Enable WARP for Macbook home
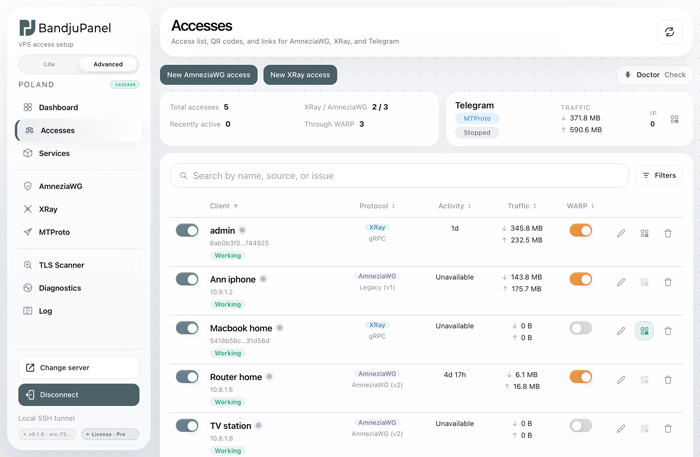The height and width of the screenshot is (457, 700). click(580, 328)
